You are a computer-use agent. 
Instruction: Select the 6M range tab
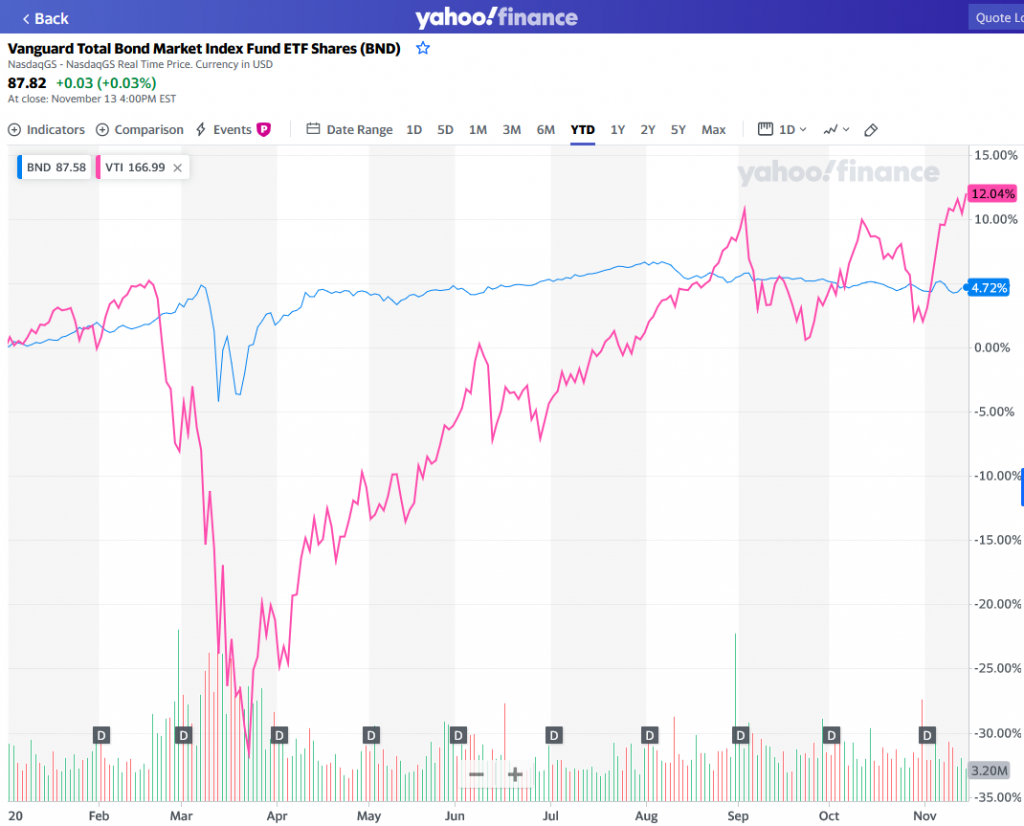click(546, 129)
